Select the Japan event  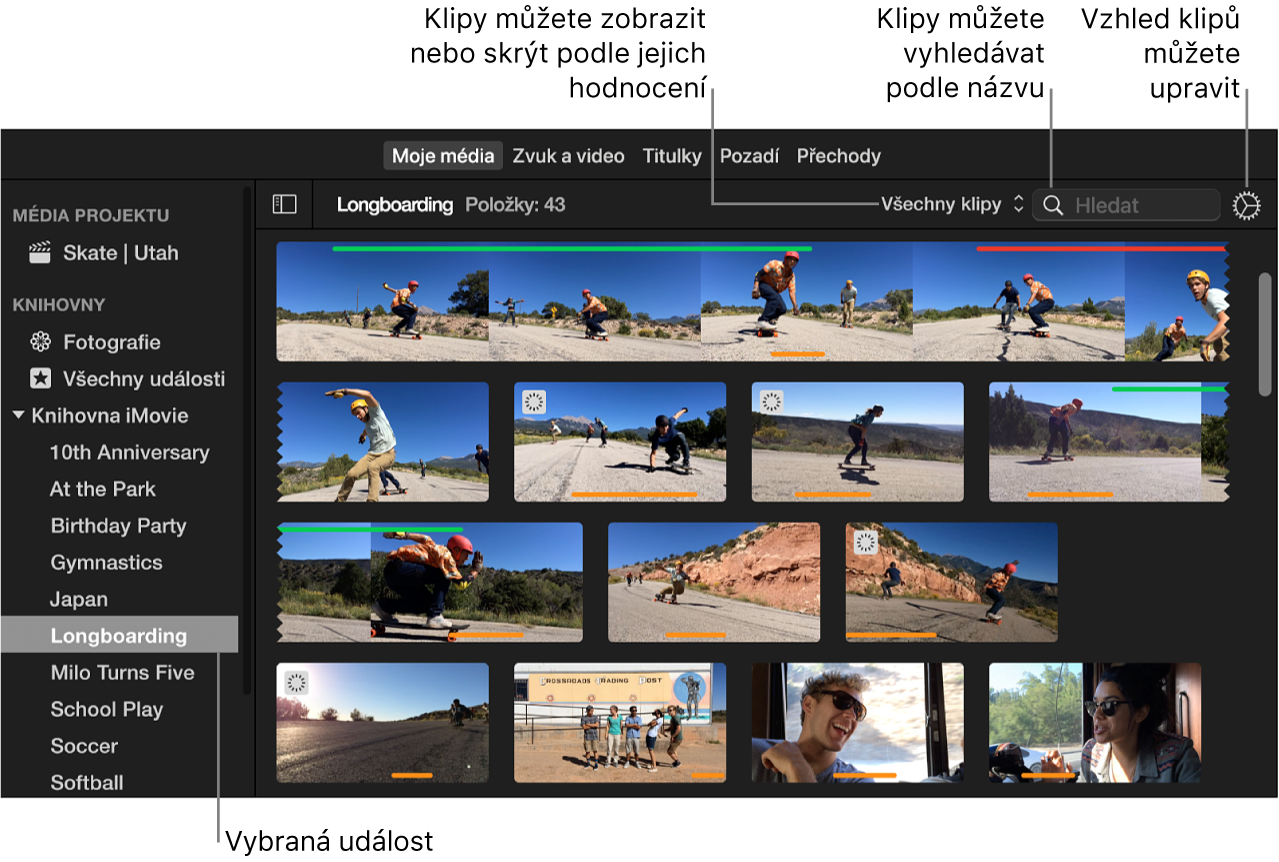tap(79, 599)
